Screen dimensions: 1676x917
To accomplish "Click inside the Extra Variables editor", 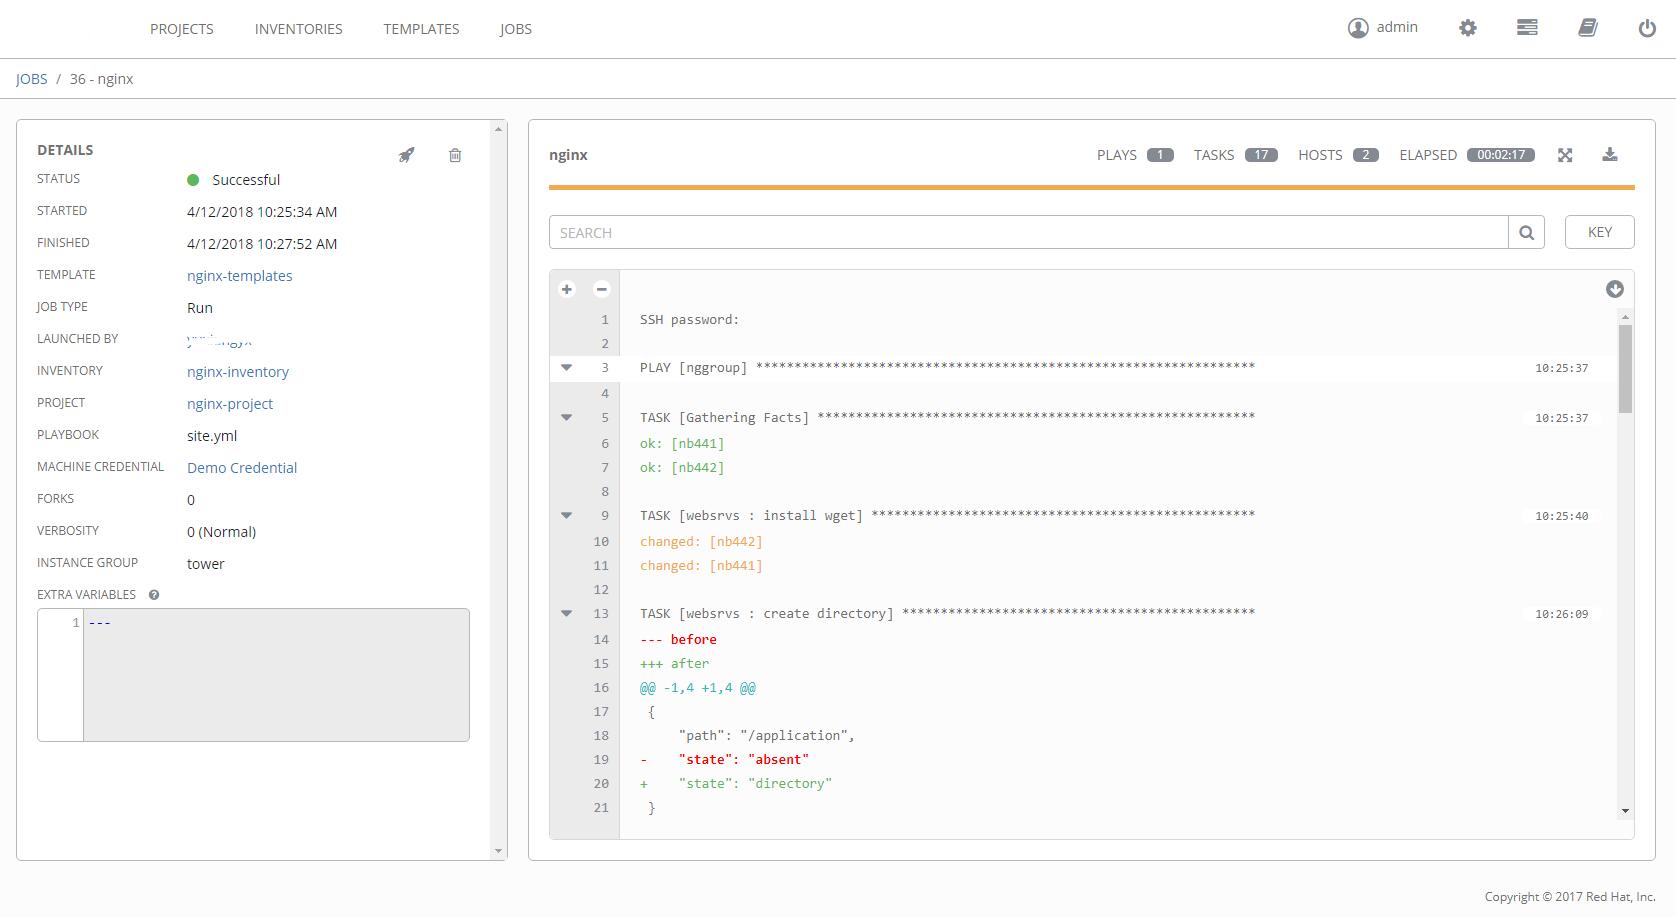I will (276, 675).
